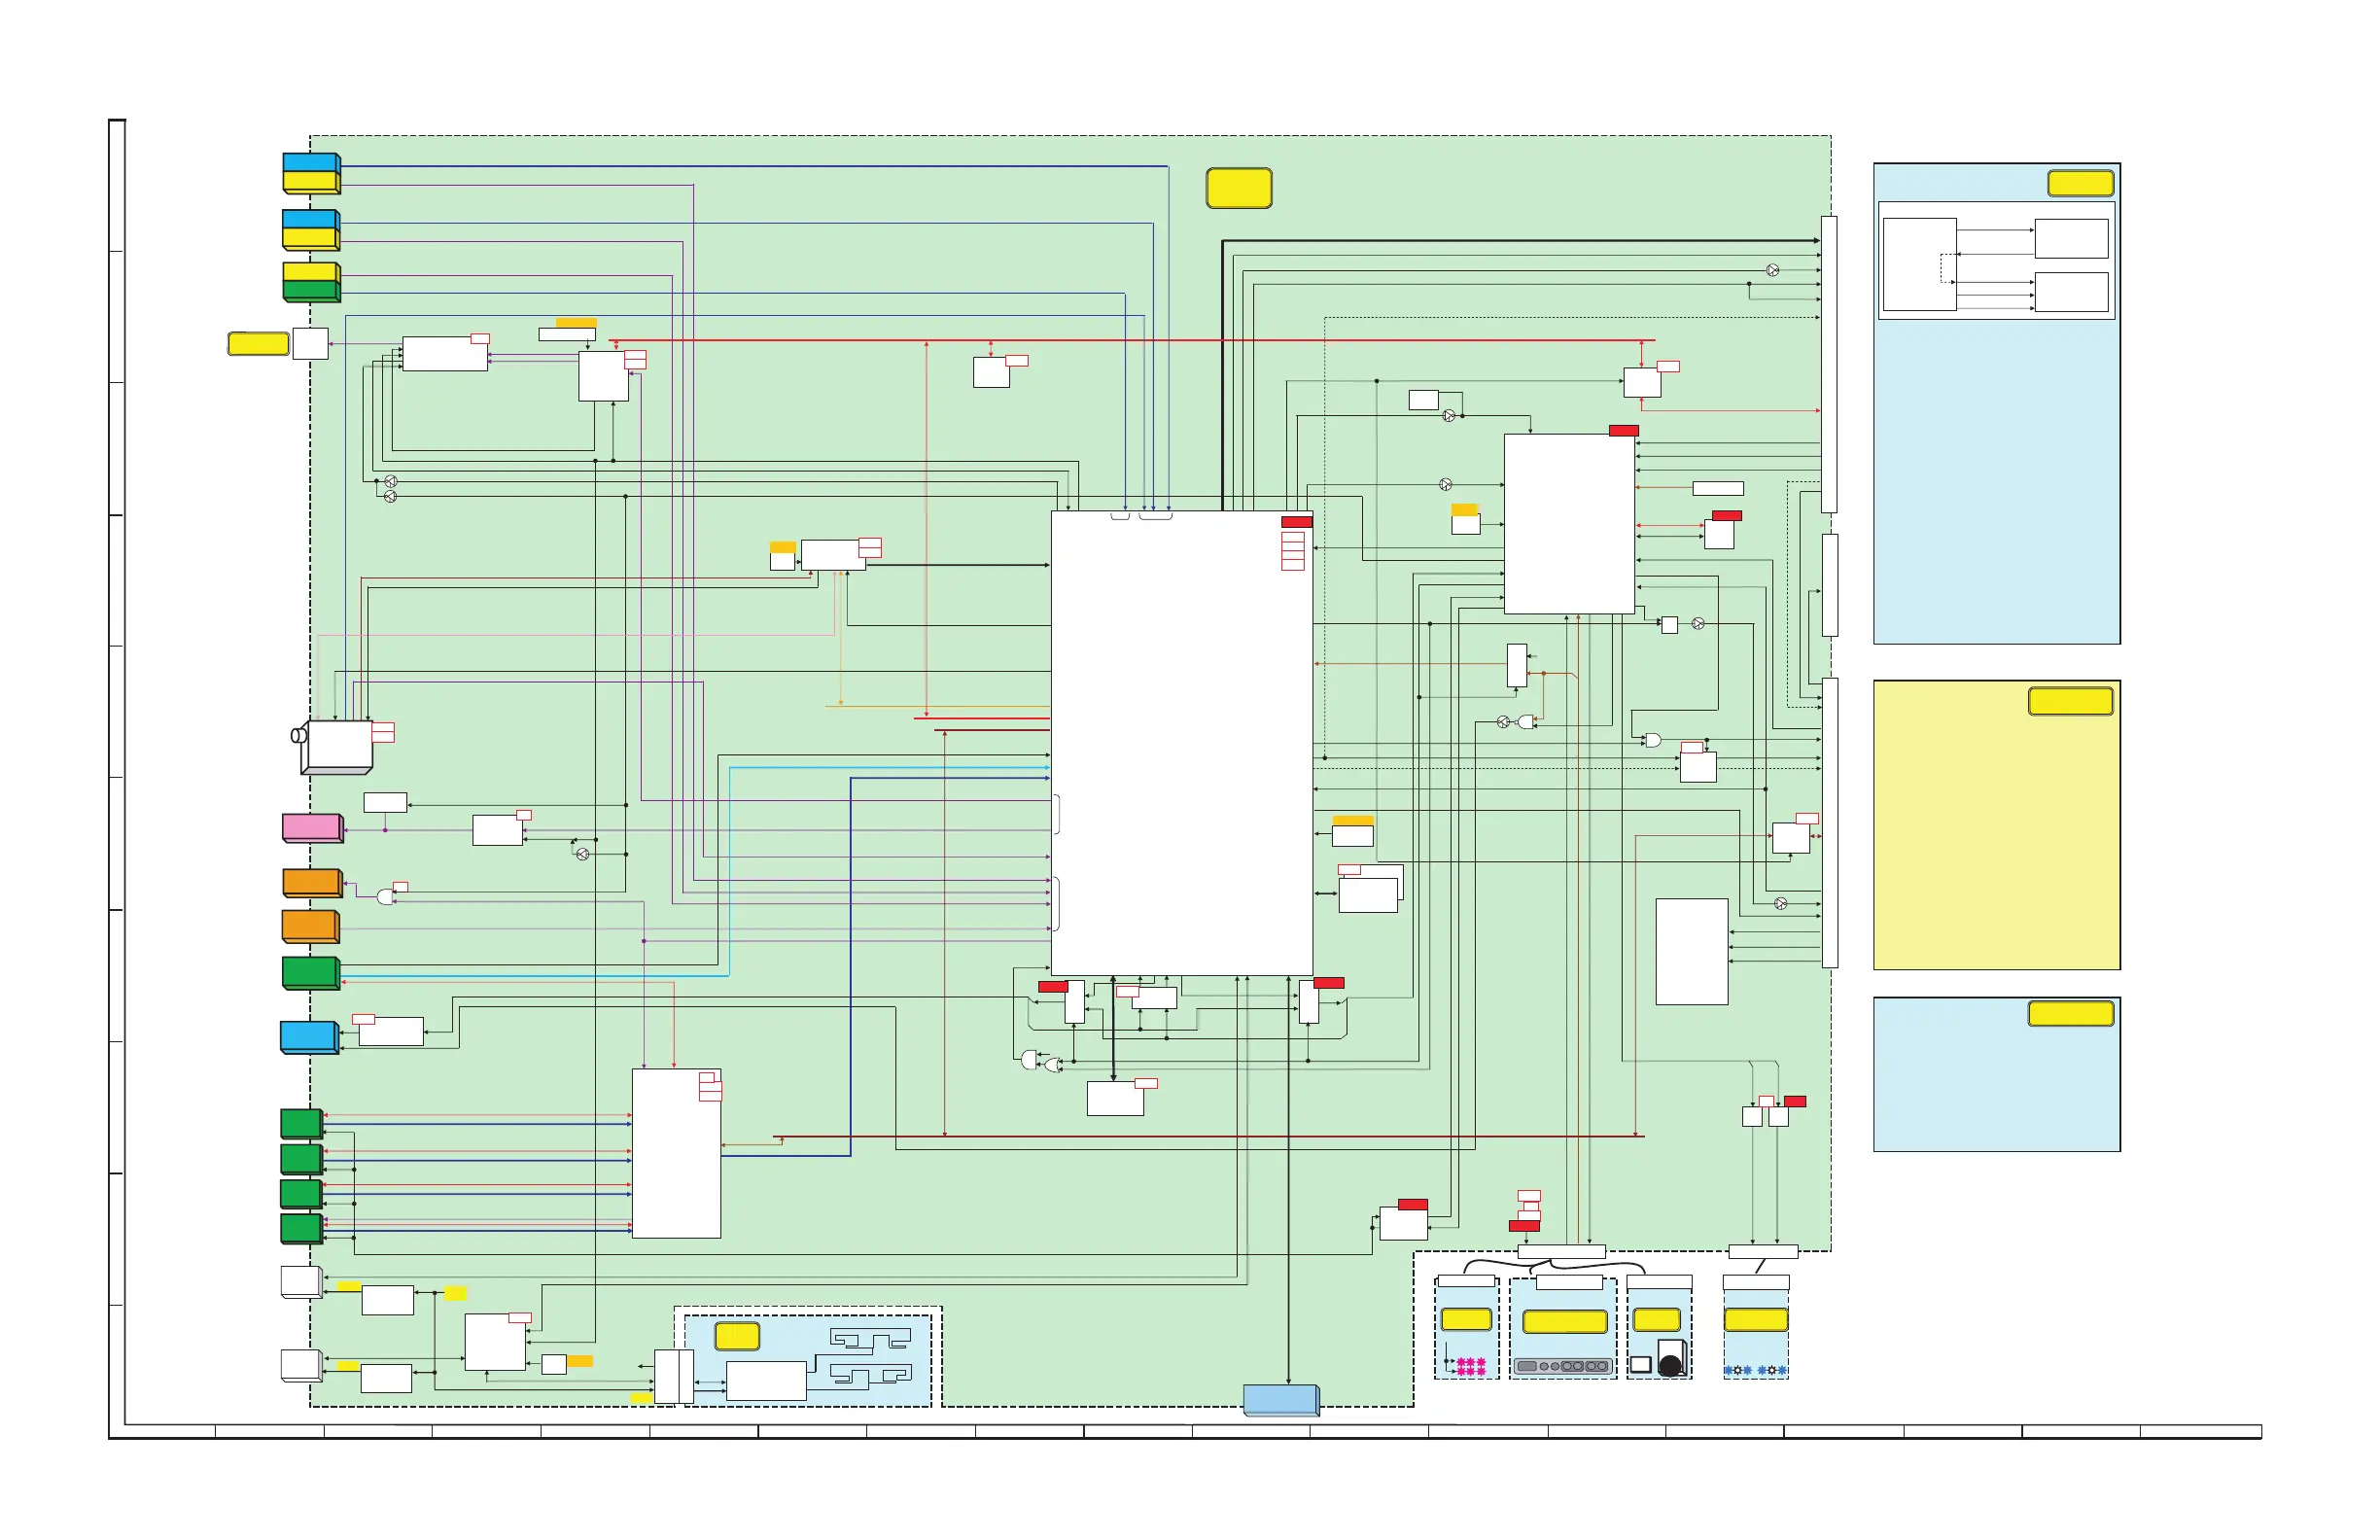This screenshot has height=1540, width=2380.
Task: Click yellow label left of the dashed border
Action: coord(258,344)
